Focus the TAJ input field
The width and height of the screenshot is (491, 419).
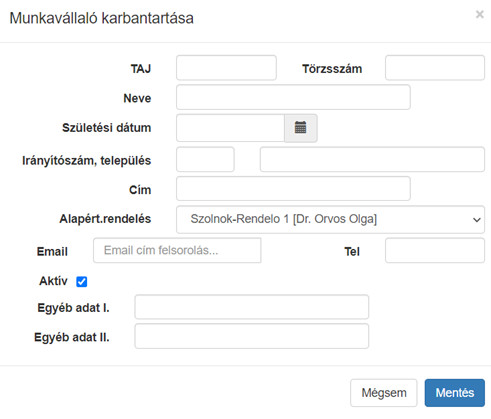point(226,68)
